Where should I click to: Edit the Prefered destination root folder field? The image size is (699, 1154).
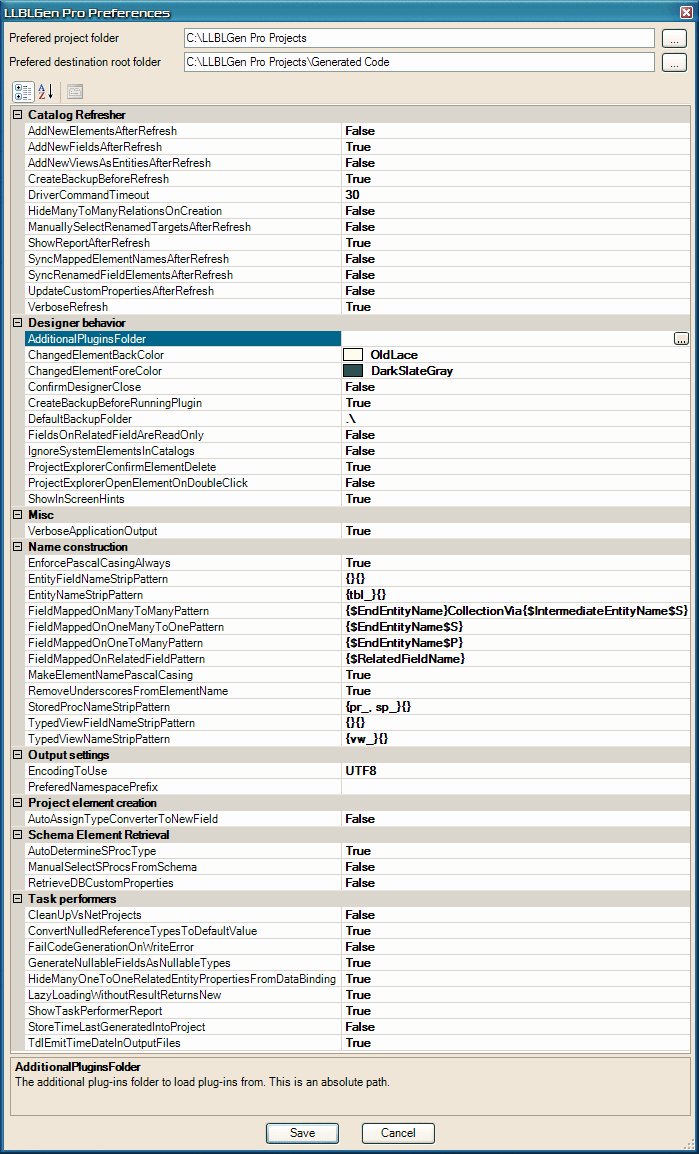pyautogui.click(x=419, y=63)
